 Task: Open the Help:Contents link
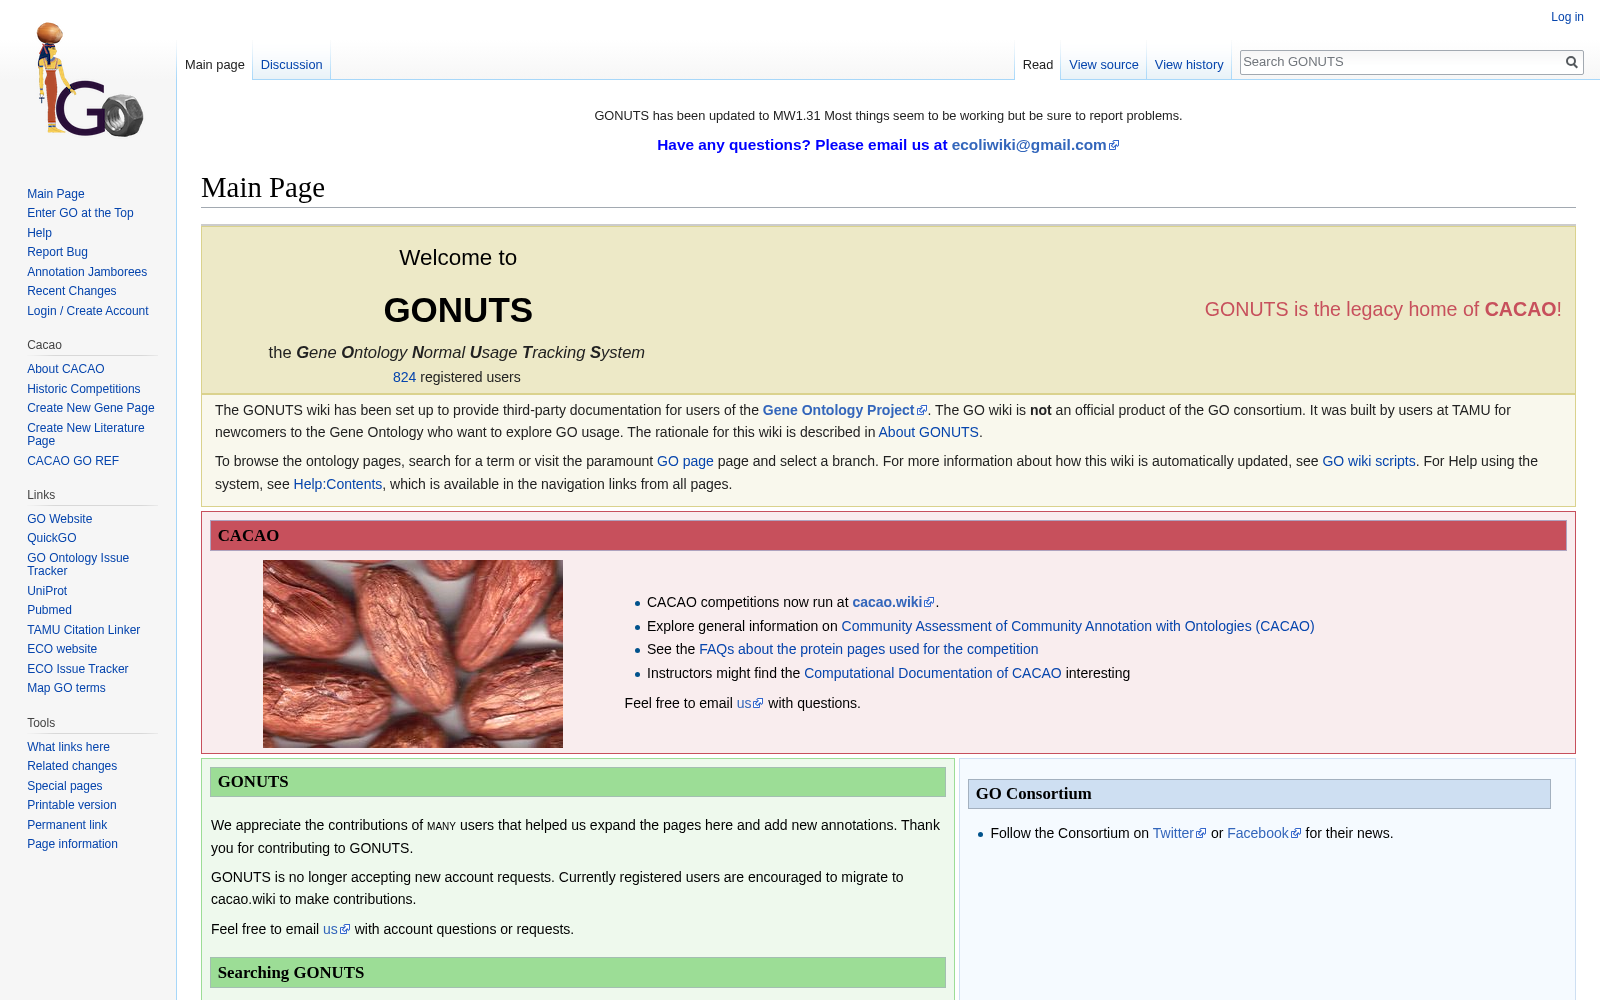point(338,484)
